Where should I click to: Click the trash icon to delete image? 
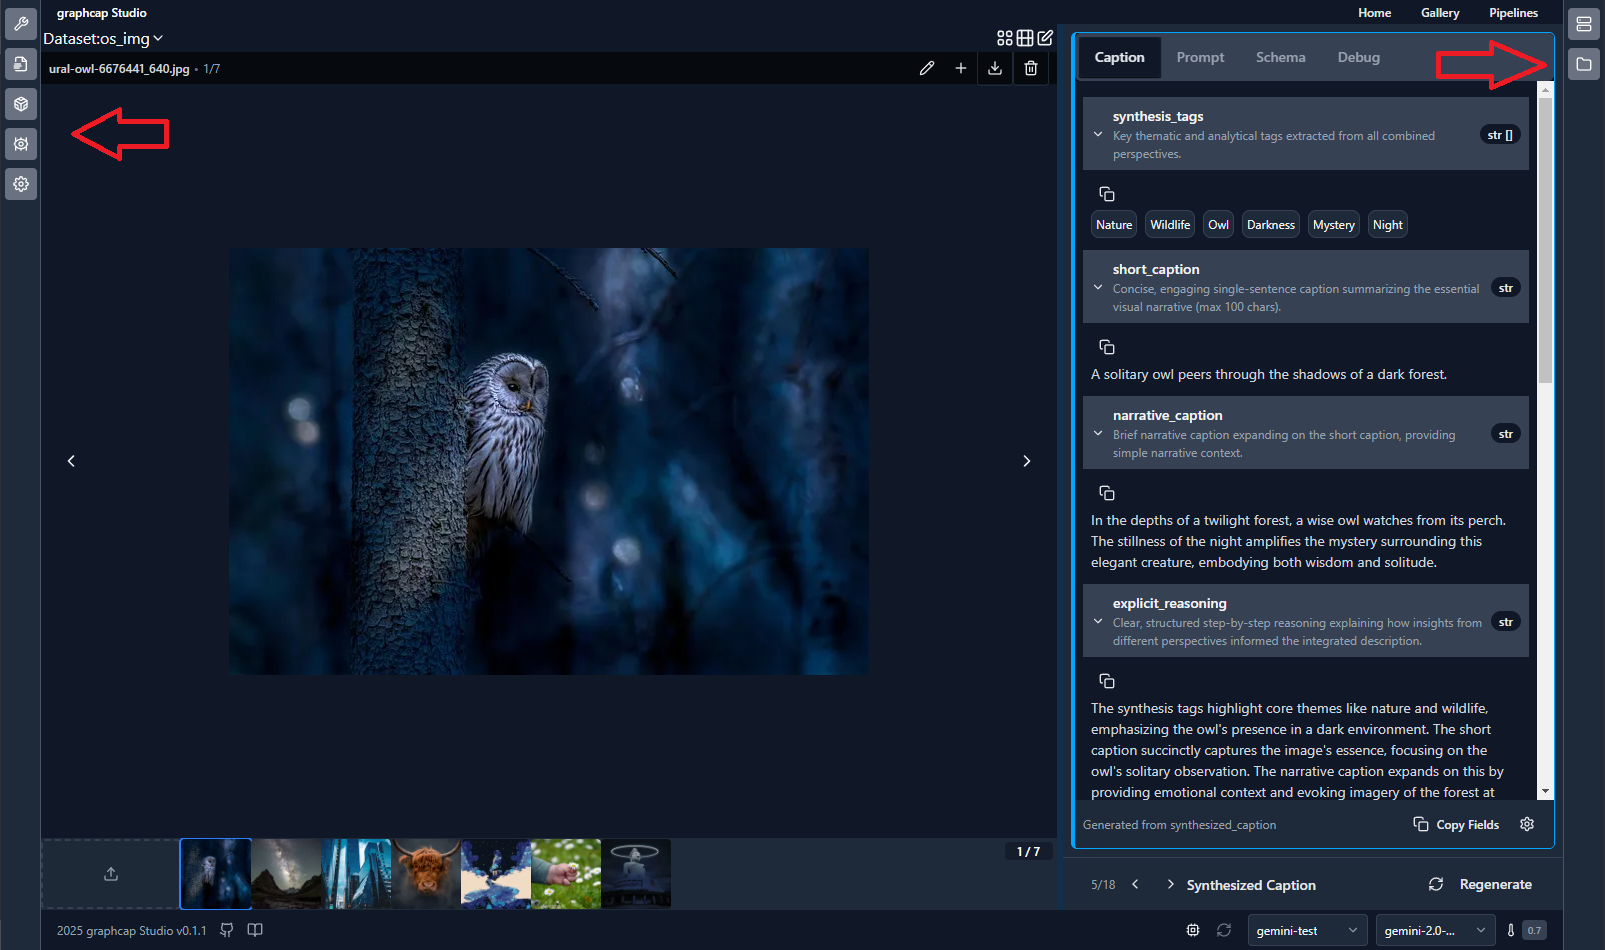[x=1031, y=68]
